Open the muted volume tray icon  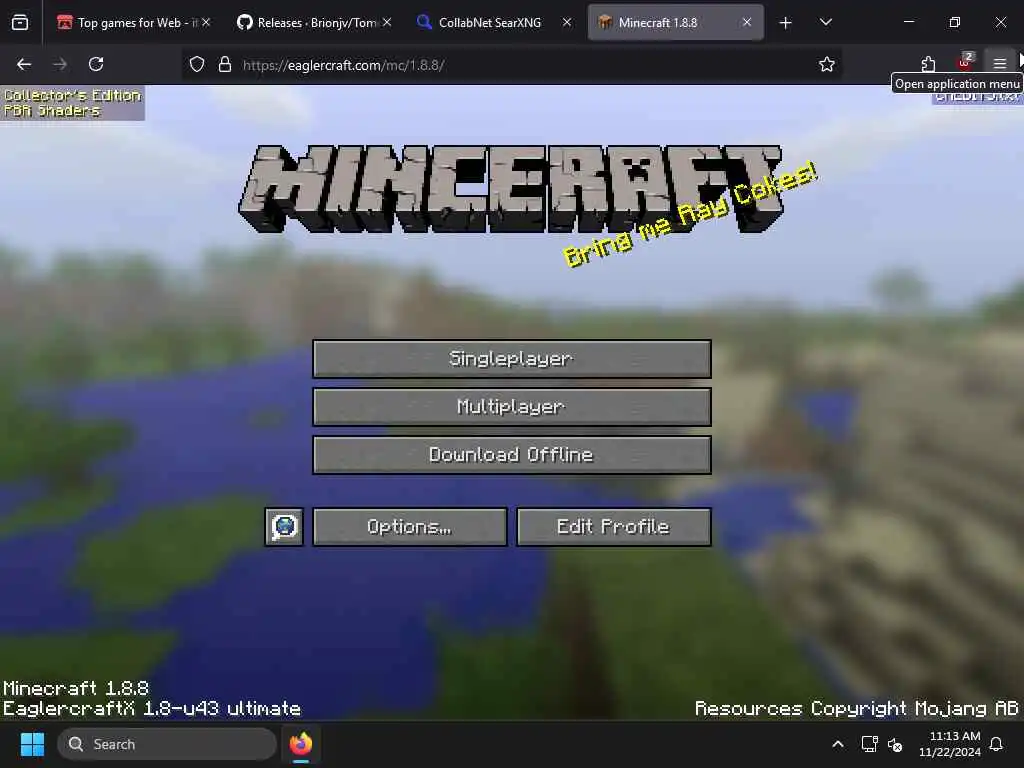coord(895,744)
